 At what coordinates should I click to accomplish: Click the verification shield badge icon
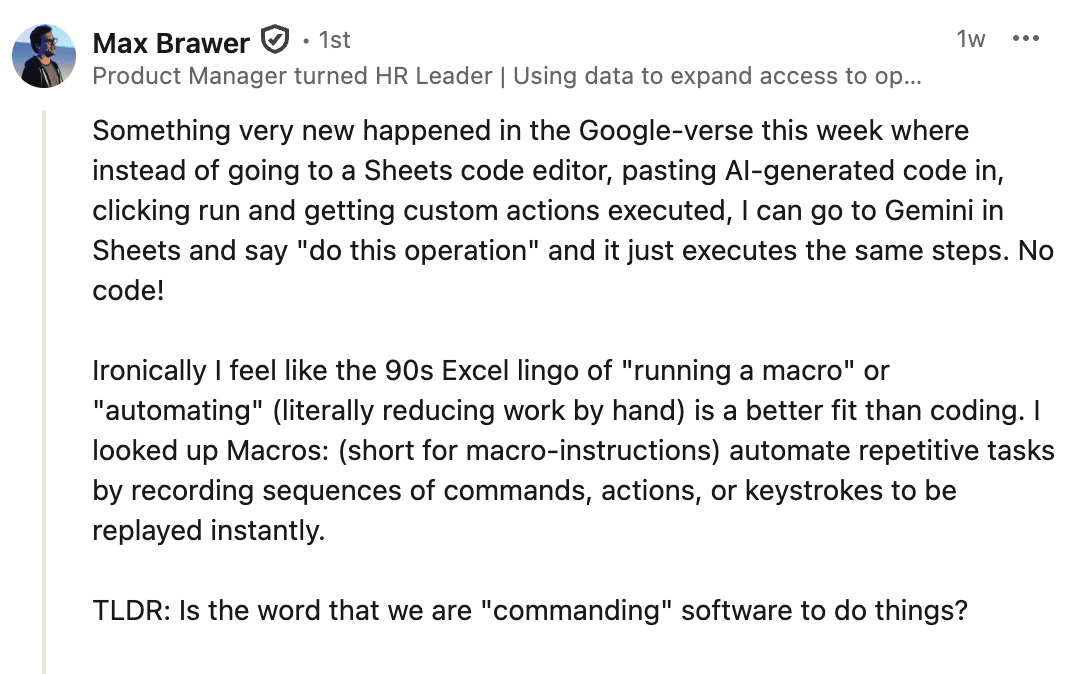tap(274, 41)
